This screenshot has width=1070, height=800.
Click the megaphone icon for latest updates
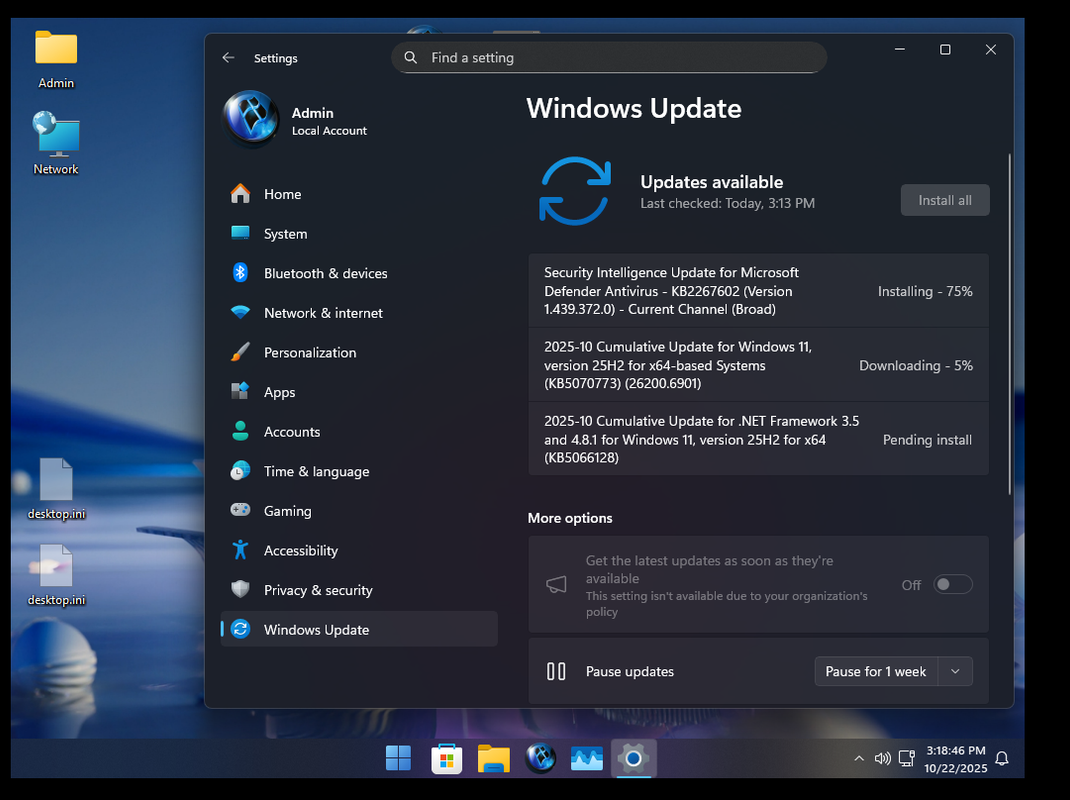tap(556, 585)
